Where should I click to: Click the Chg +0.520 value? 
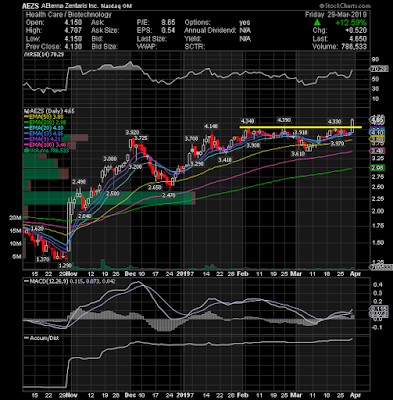[x=356, y=30]
